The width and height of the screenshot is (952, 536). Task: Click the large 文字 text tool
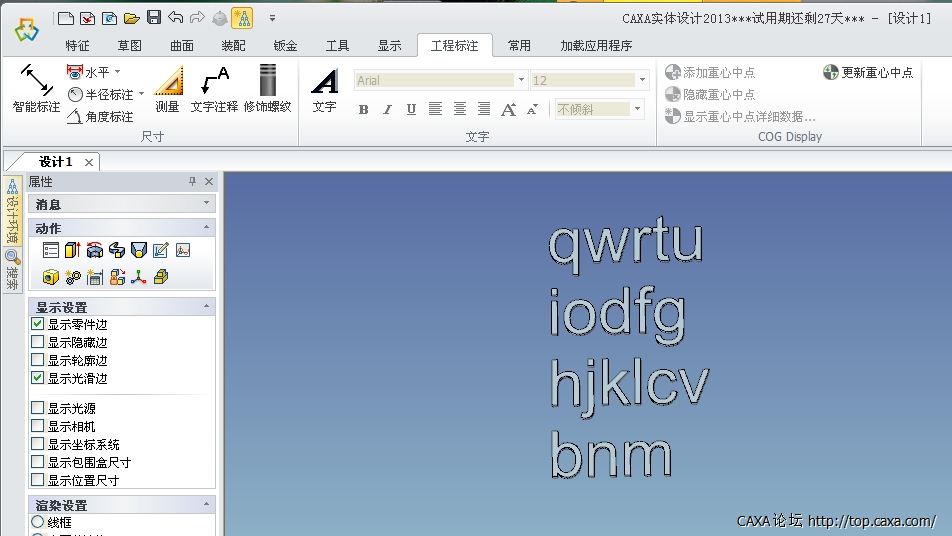coord(324,90)
